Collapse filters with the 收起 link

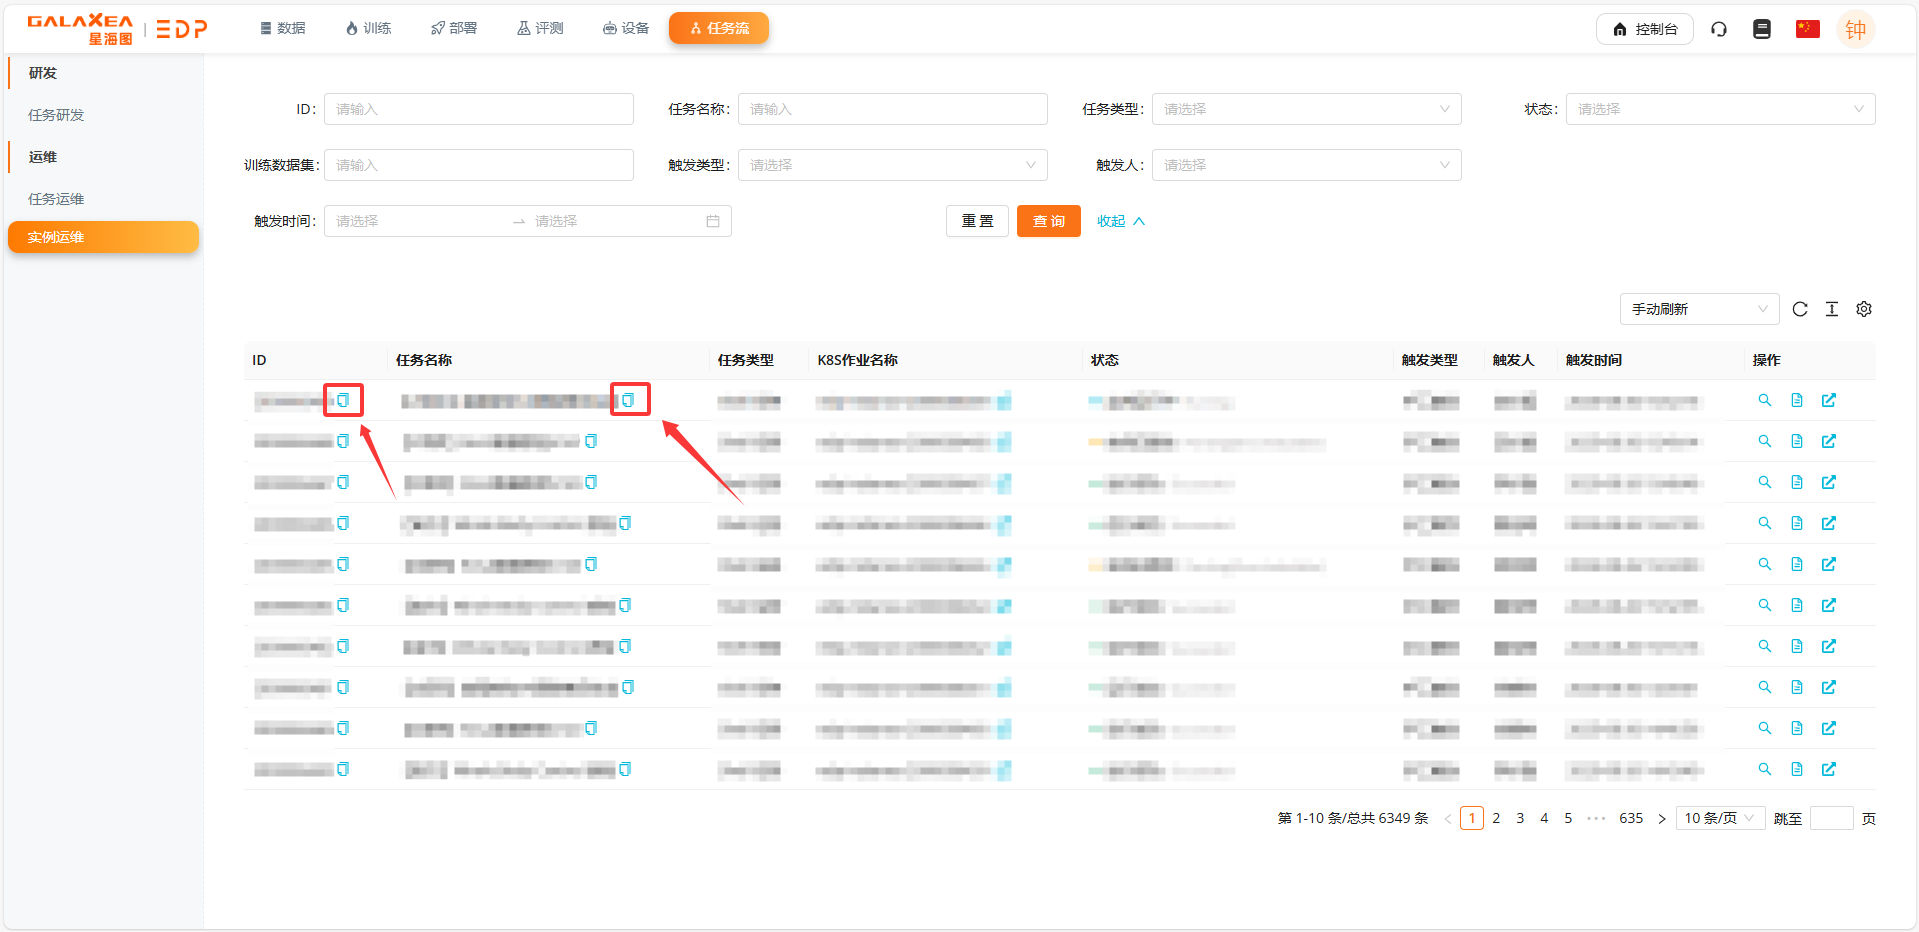pos(1120,221)
